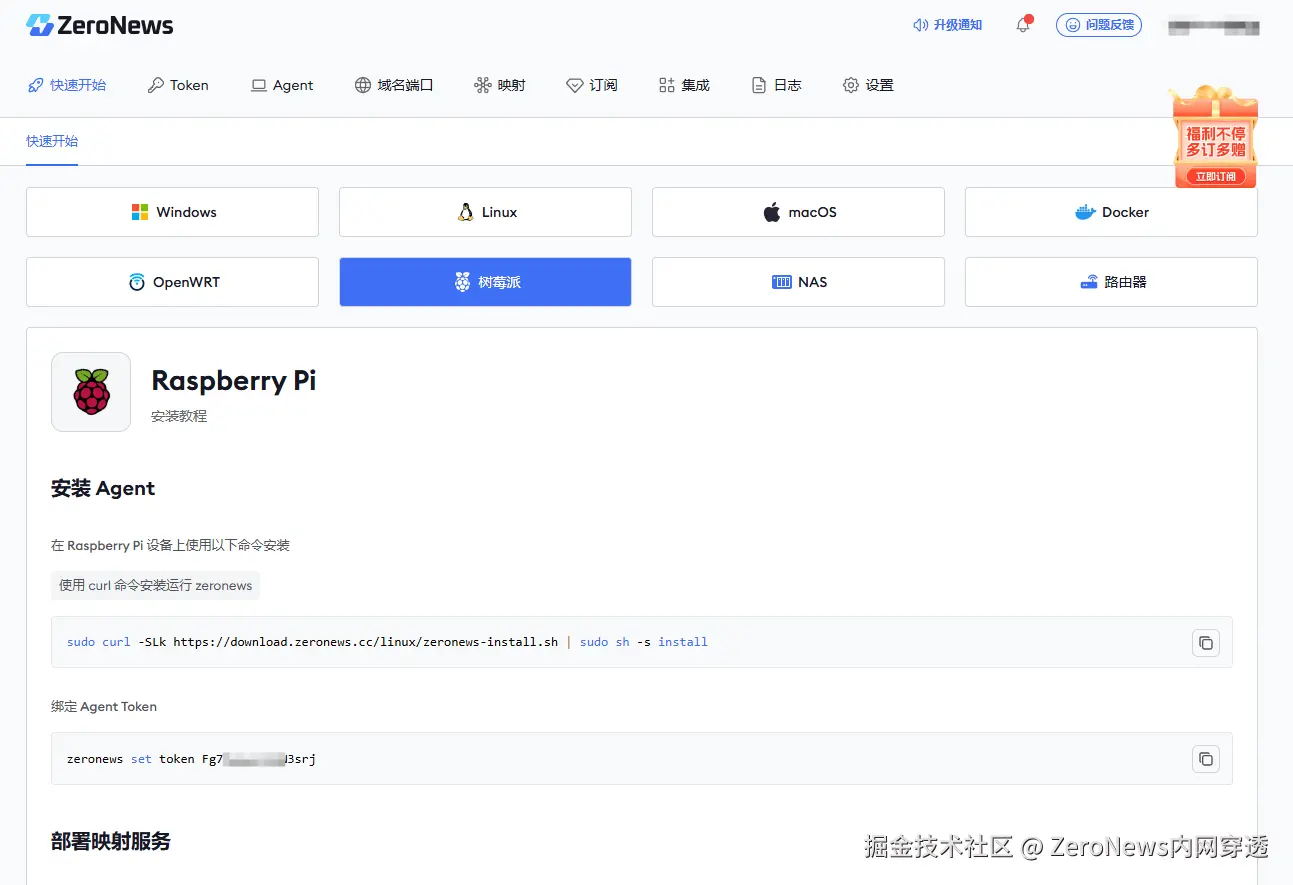
Task: Select the Windows platform option
Action: point(172,212)
